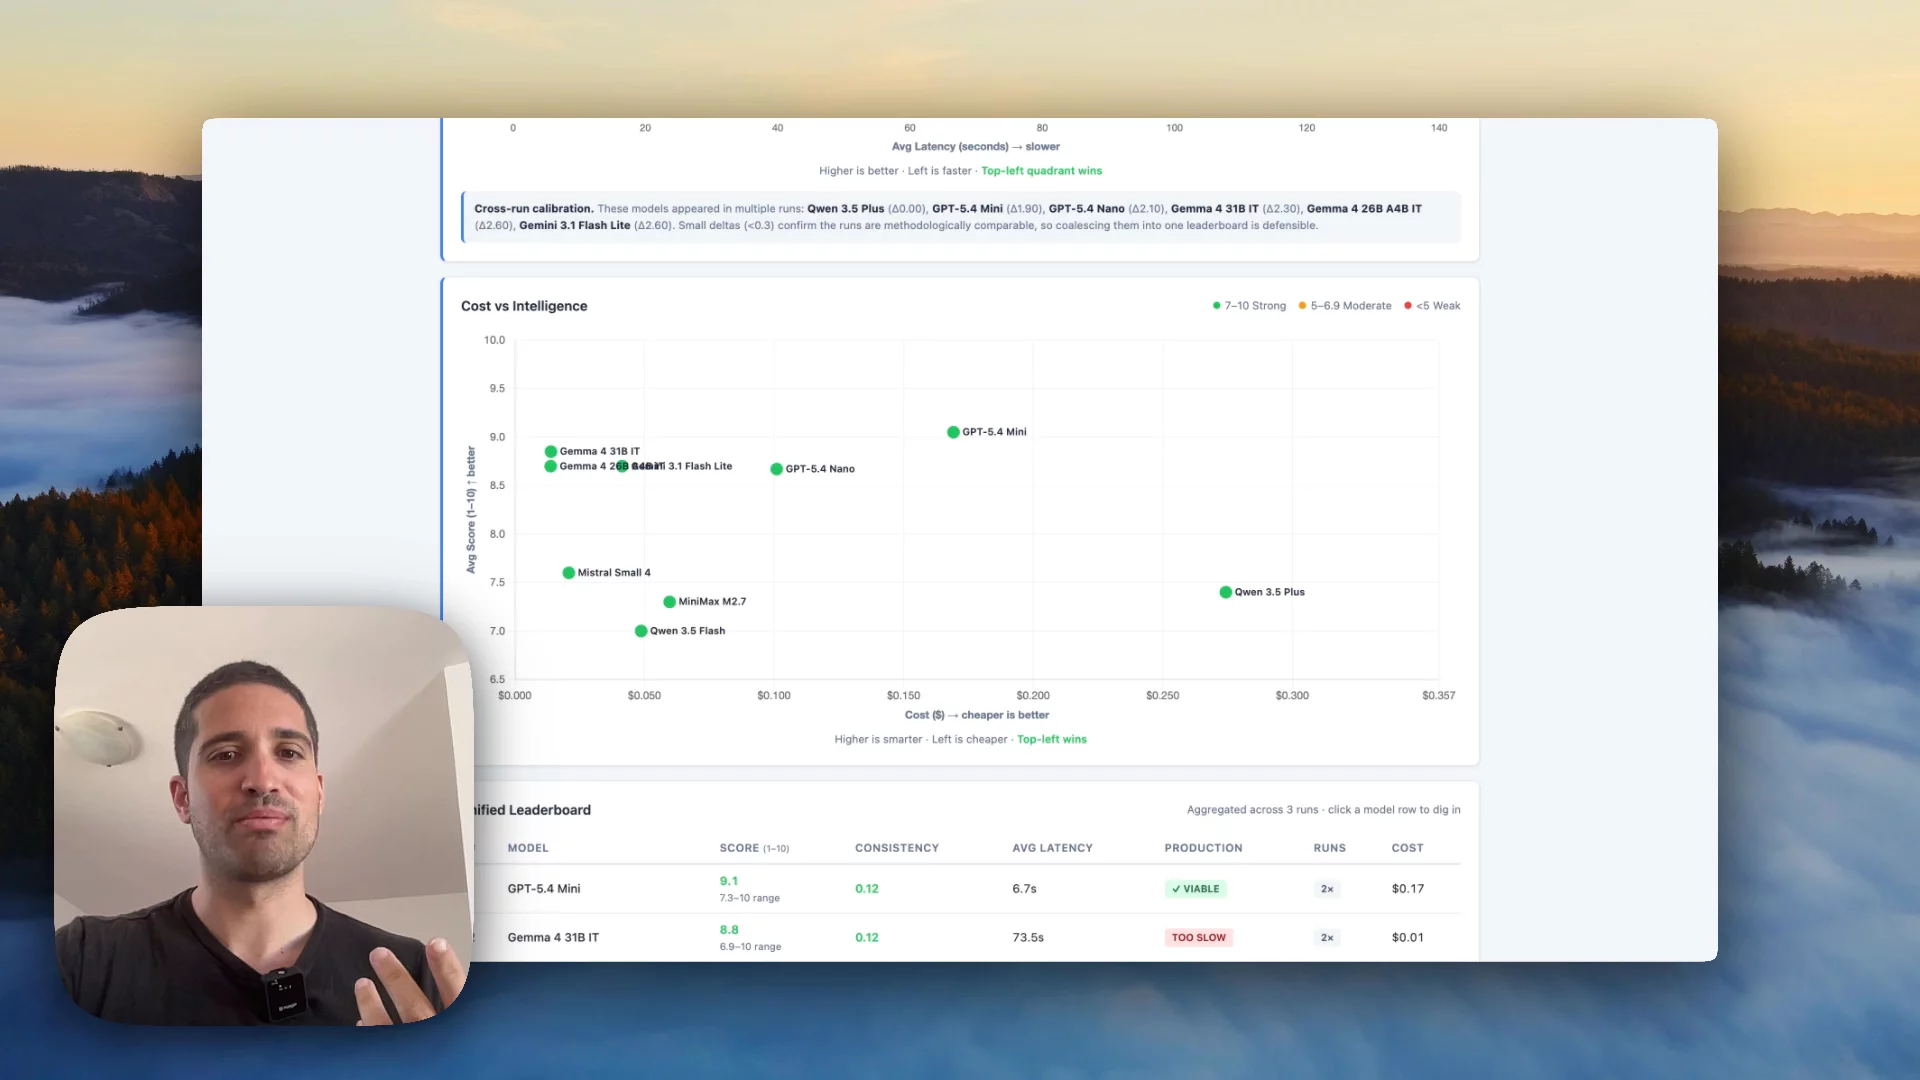The height and width of the screenshot is (1080, 1920).
Task: Click the 9.1 score for GPT-5.4 Mini
Action: 728,881
